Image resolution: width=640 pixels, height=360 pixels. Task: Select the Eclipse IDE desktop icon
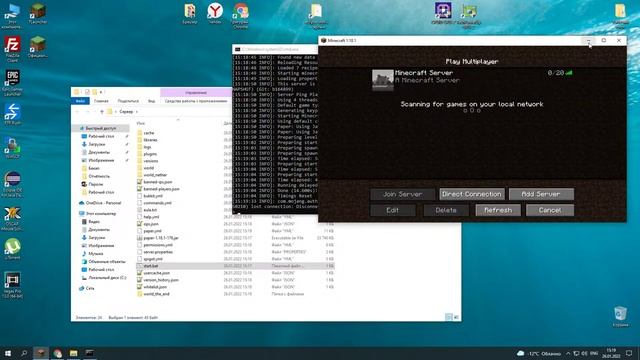point(12,184)
